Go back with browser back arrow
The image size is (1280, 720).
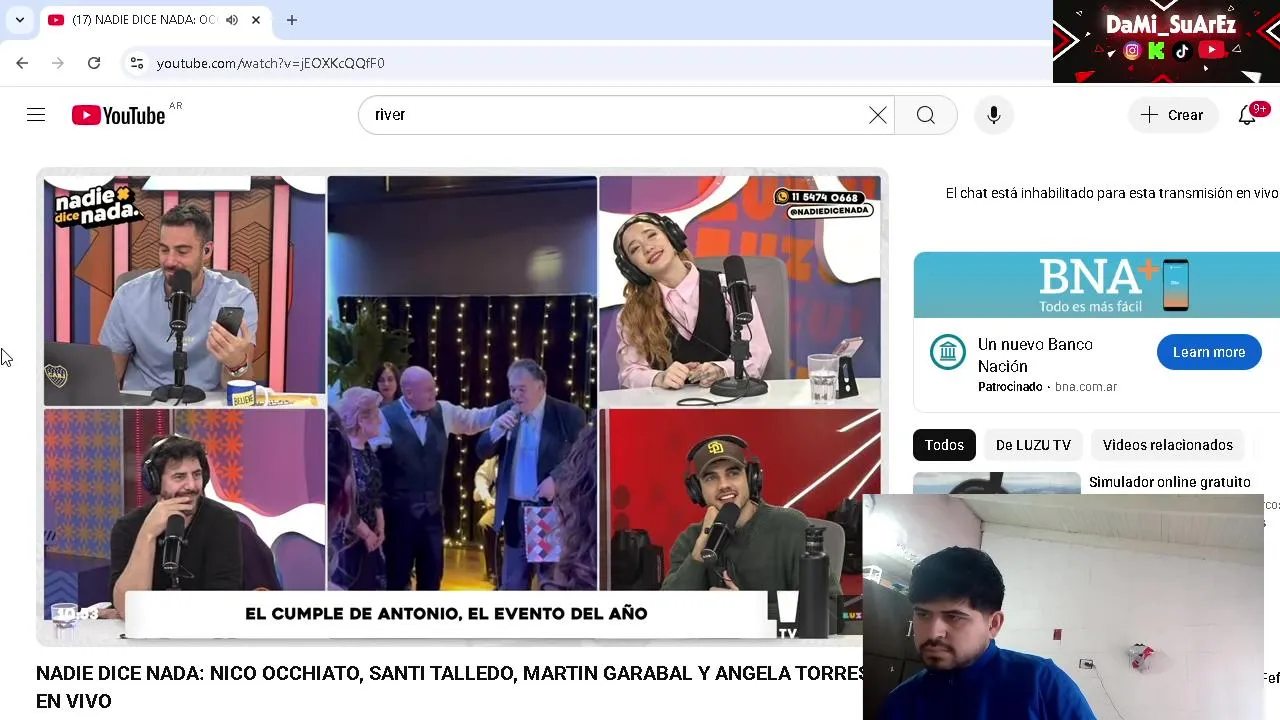pyautogui.click(x=22, y=63)
